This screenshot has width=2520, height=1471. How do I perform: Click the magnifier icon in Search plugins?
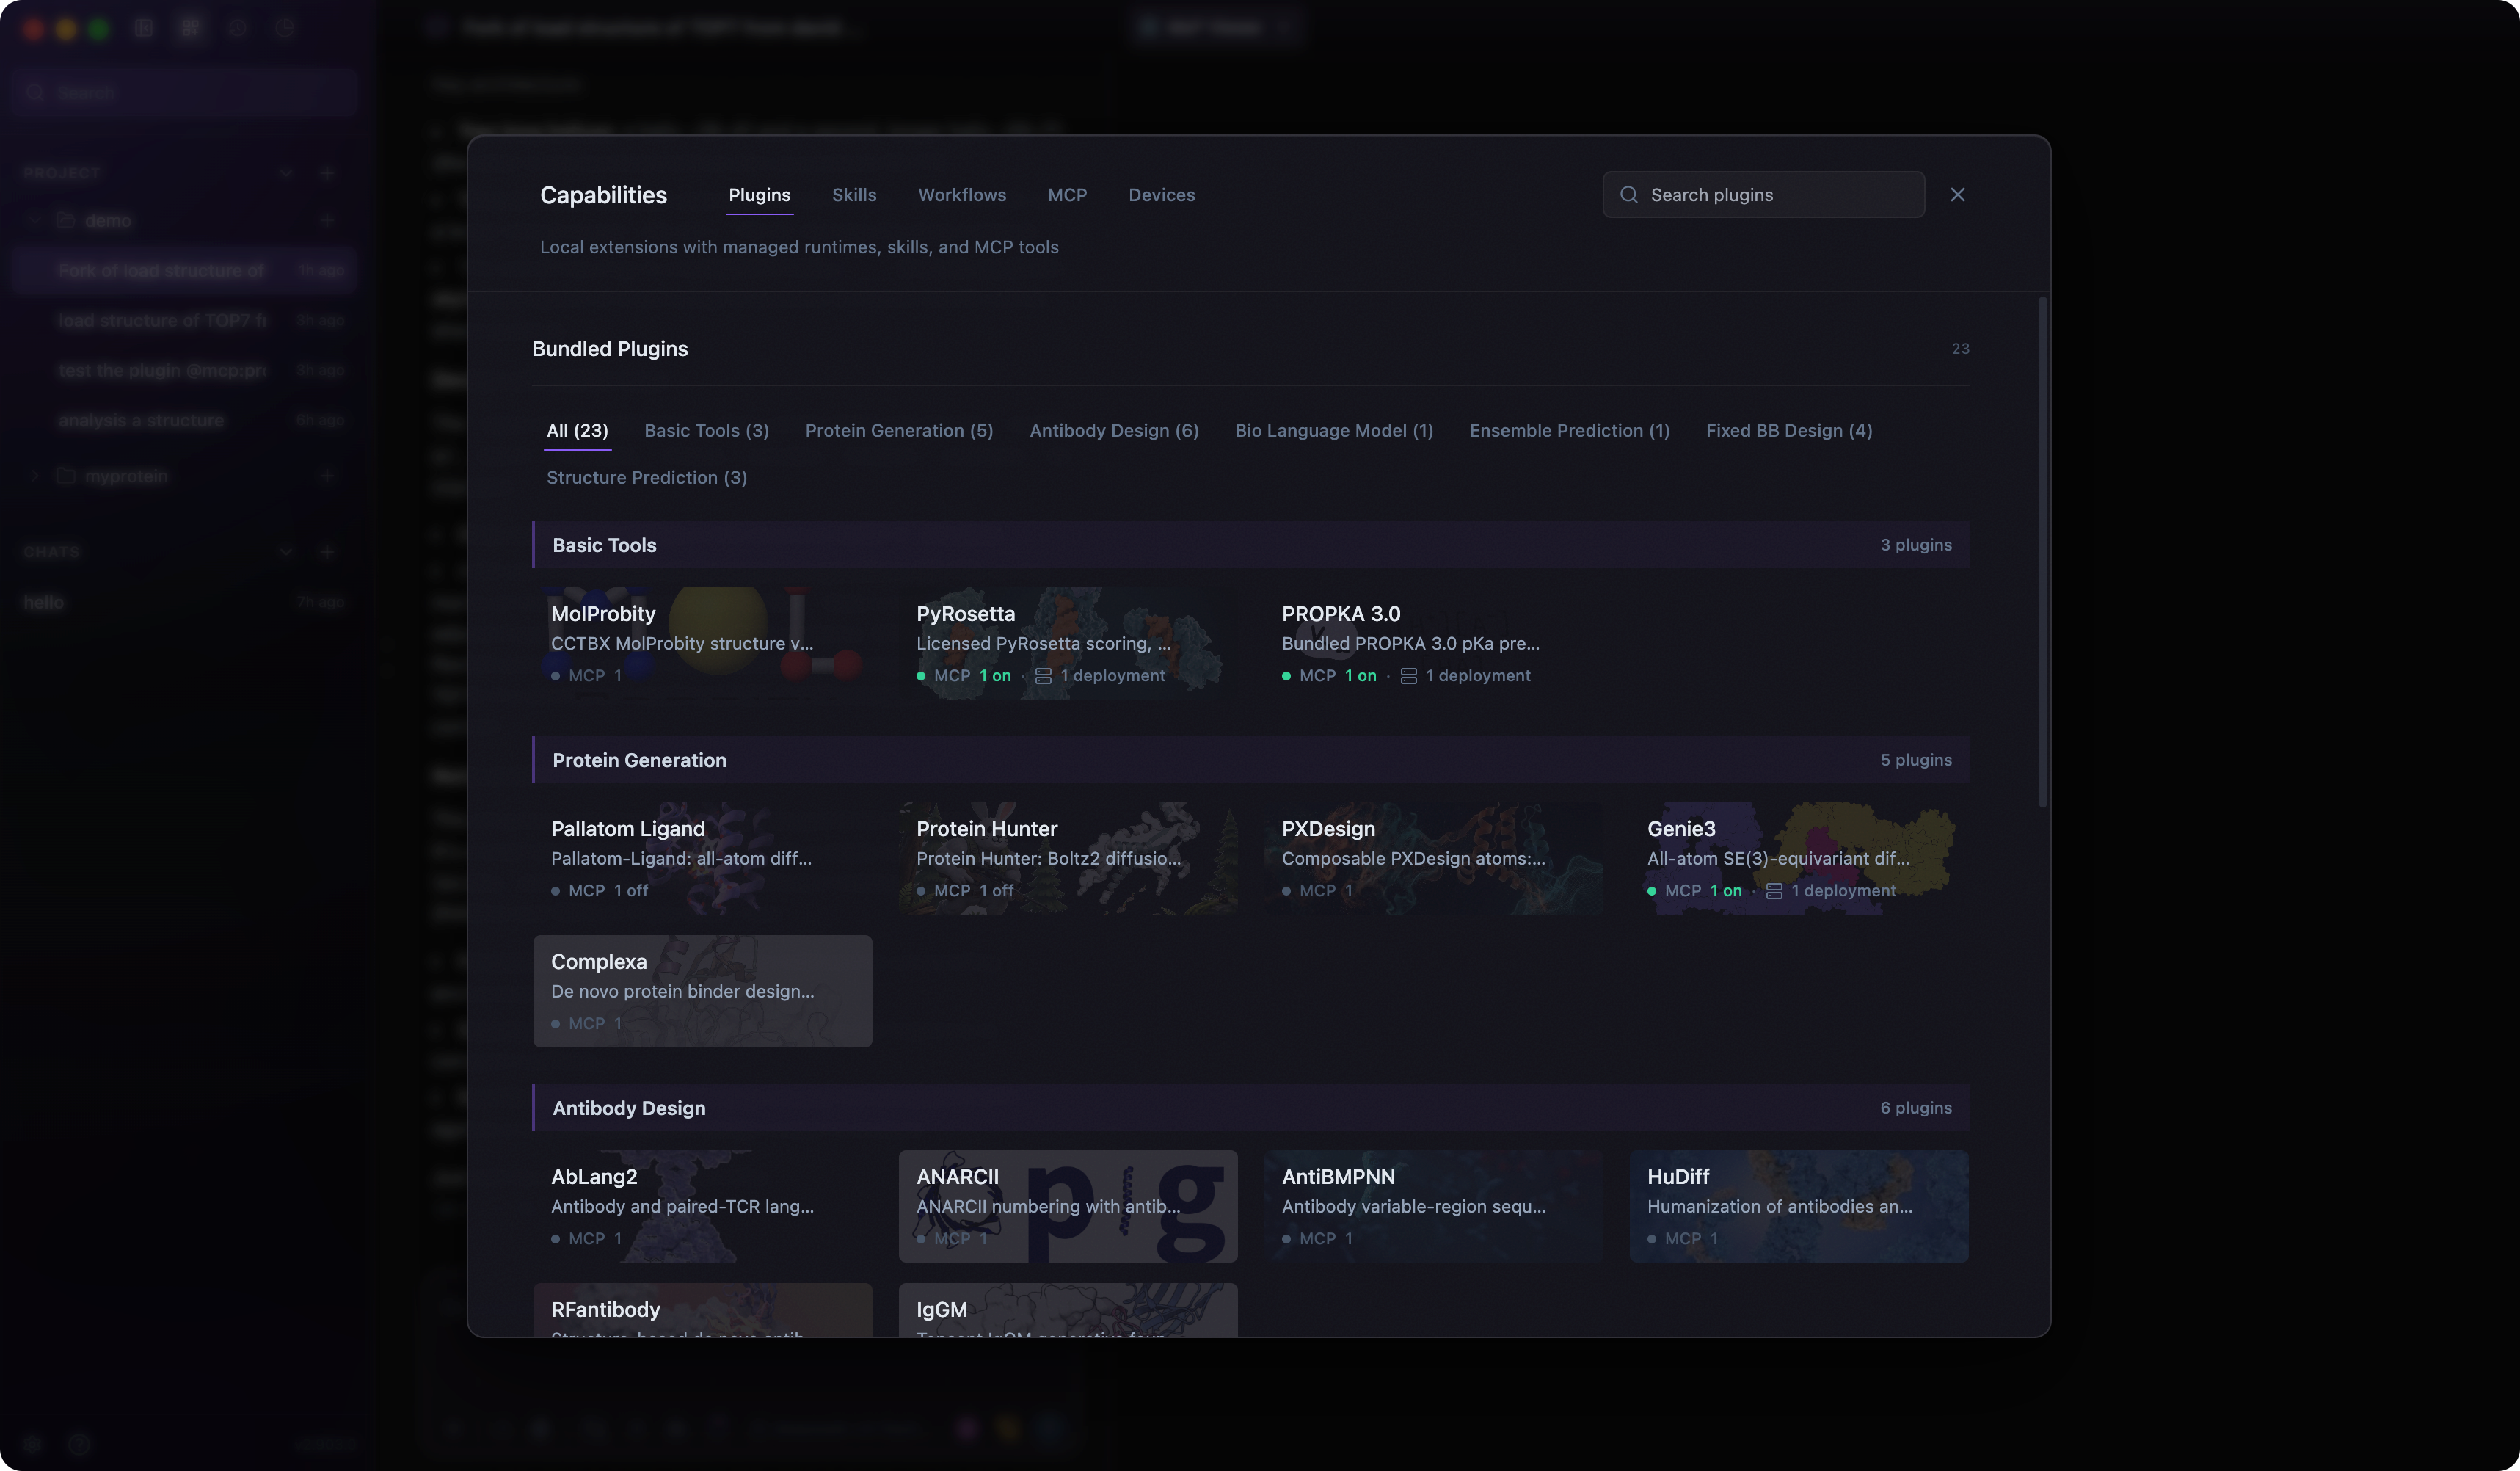[x=1629, y=195]
